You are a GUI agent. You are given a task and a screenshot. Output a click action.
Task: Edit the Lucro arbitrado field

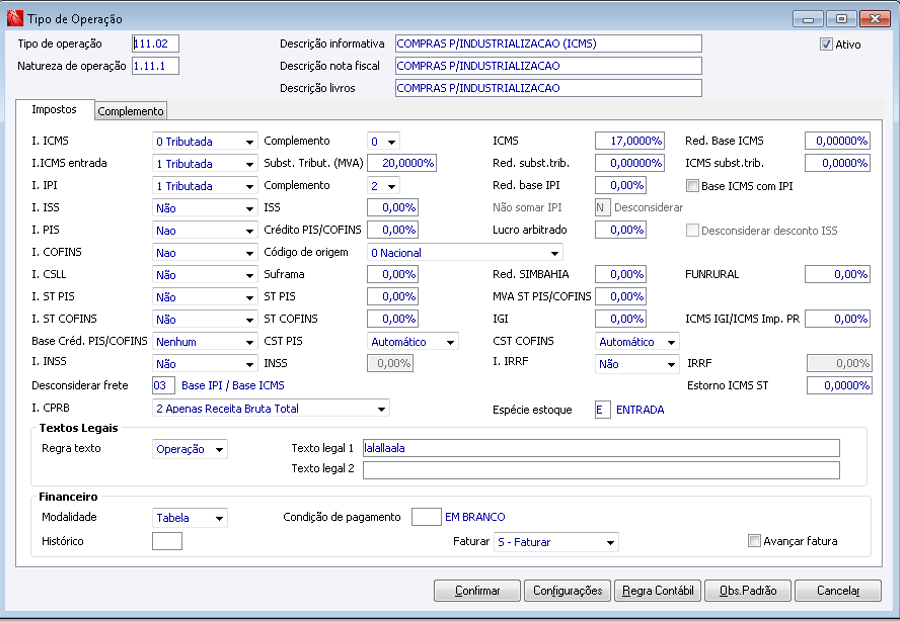[620, 230]
